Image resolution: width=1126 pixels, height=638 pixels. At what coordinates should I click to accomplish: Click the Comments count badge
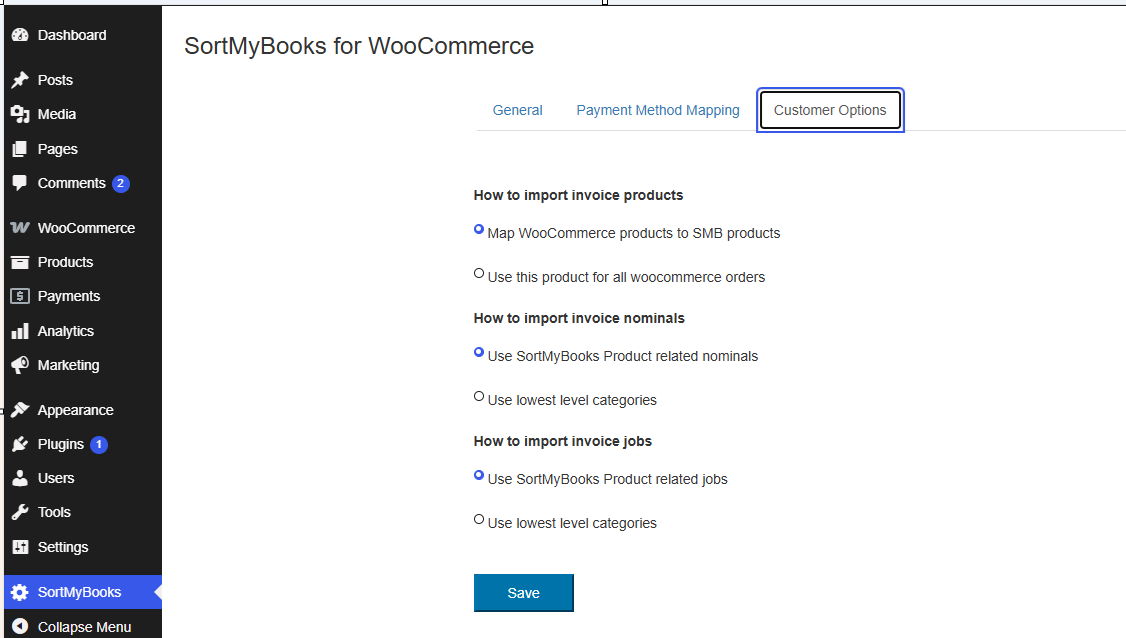121,183
